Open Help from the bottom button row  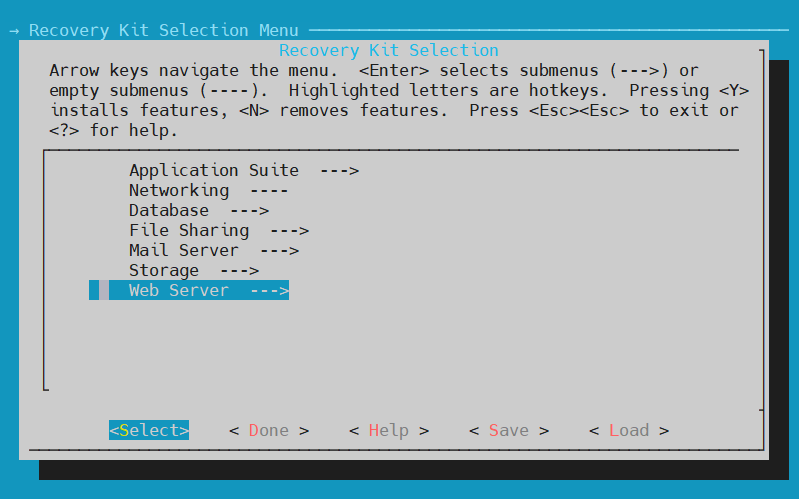tap(389, 430)
